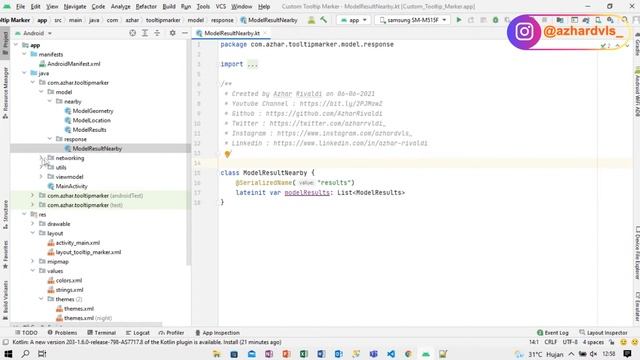Click Select Opened File target icon
640x360 pixels.
[132, 33]
